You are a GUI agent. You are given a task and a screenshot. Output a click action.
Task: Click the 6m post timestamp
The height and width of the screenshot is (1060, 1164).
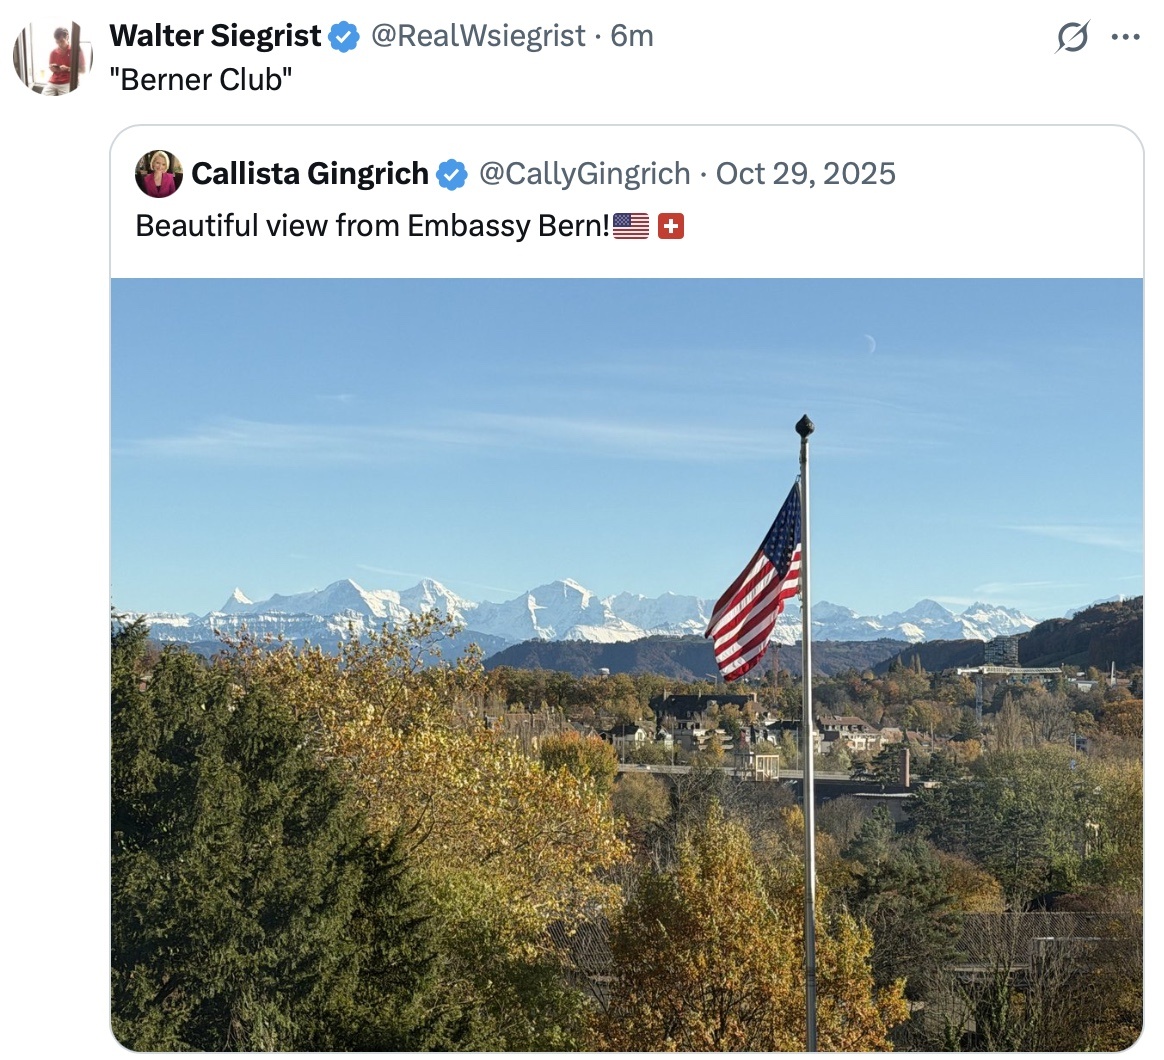tap(632, 36)
